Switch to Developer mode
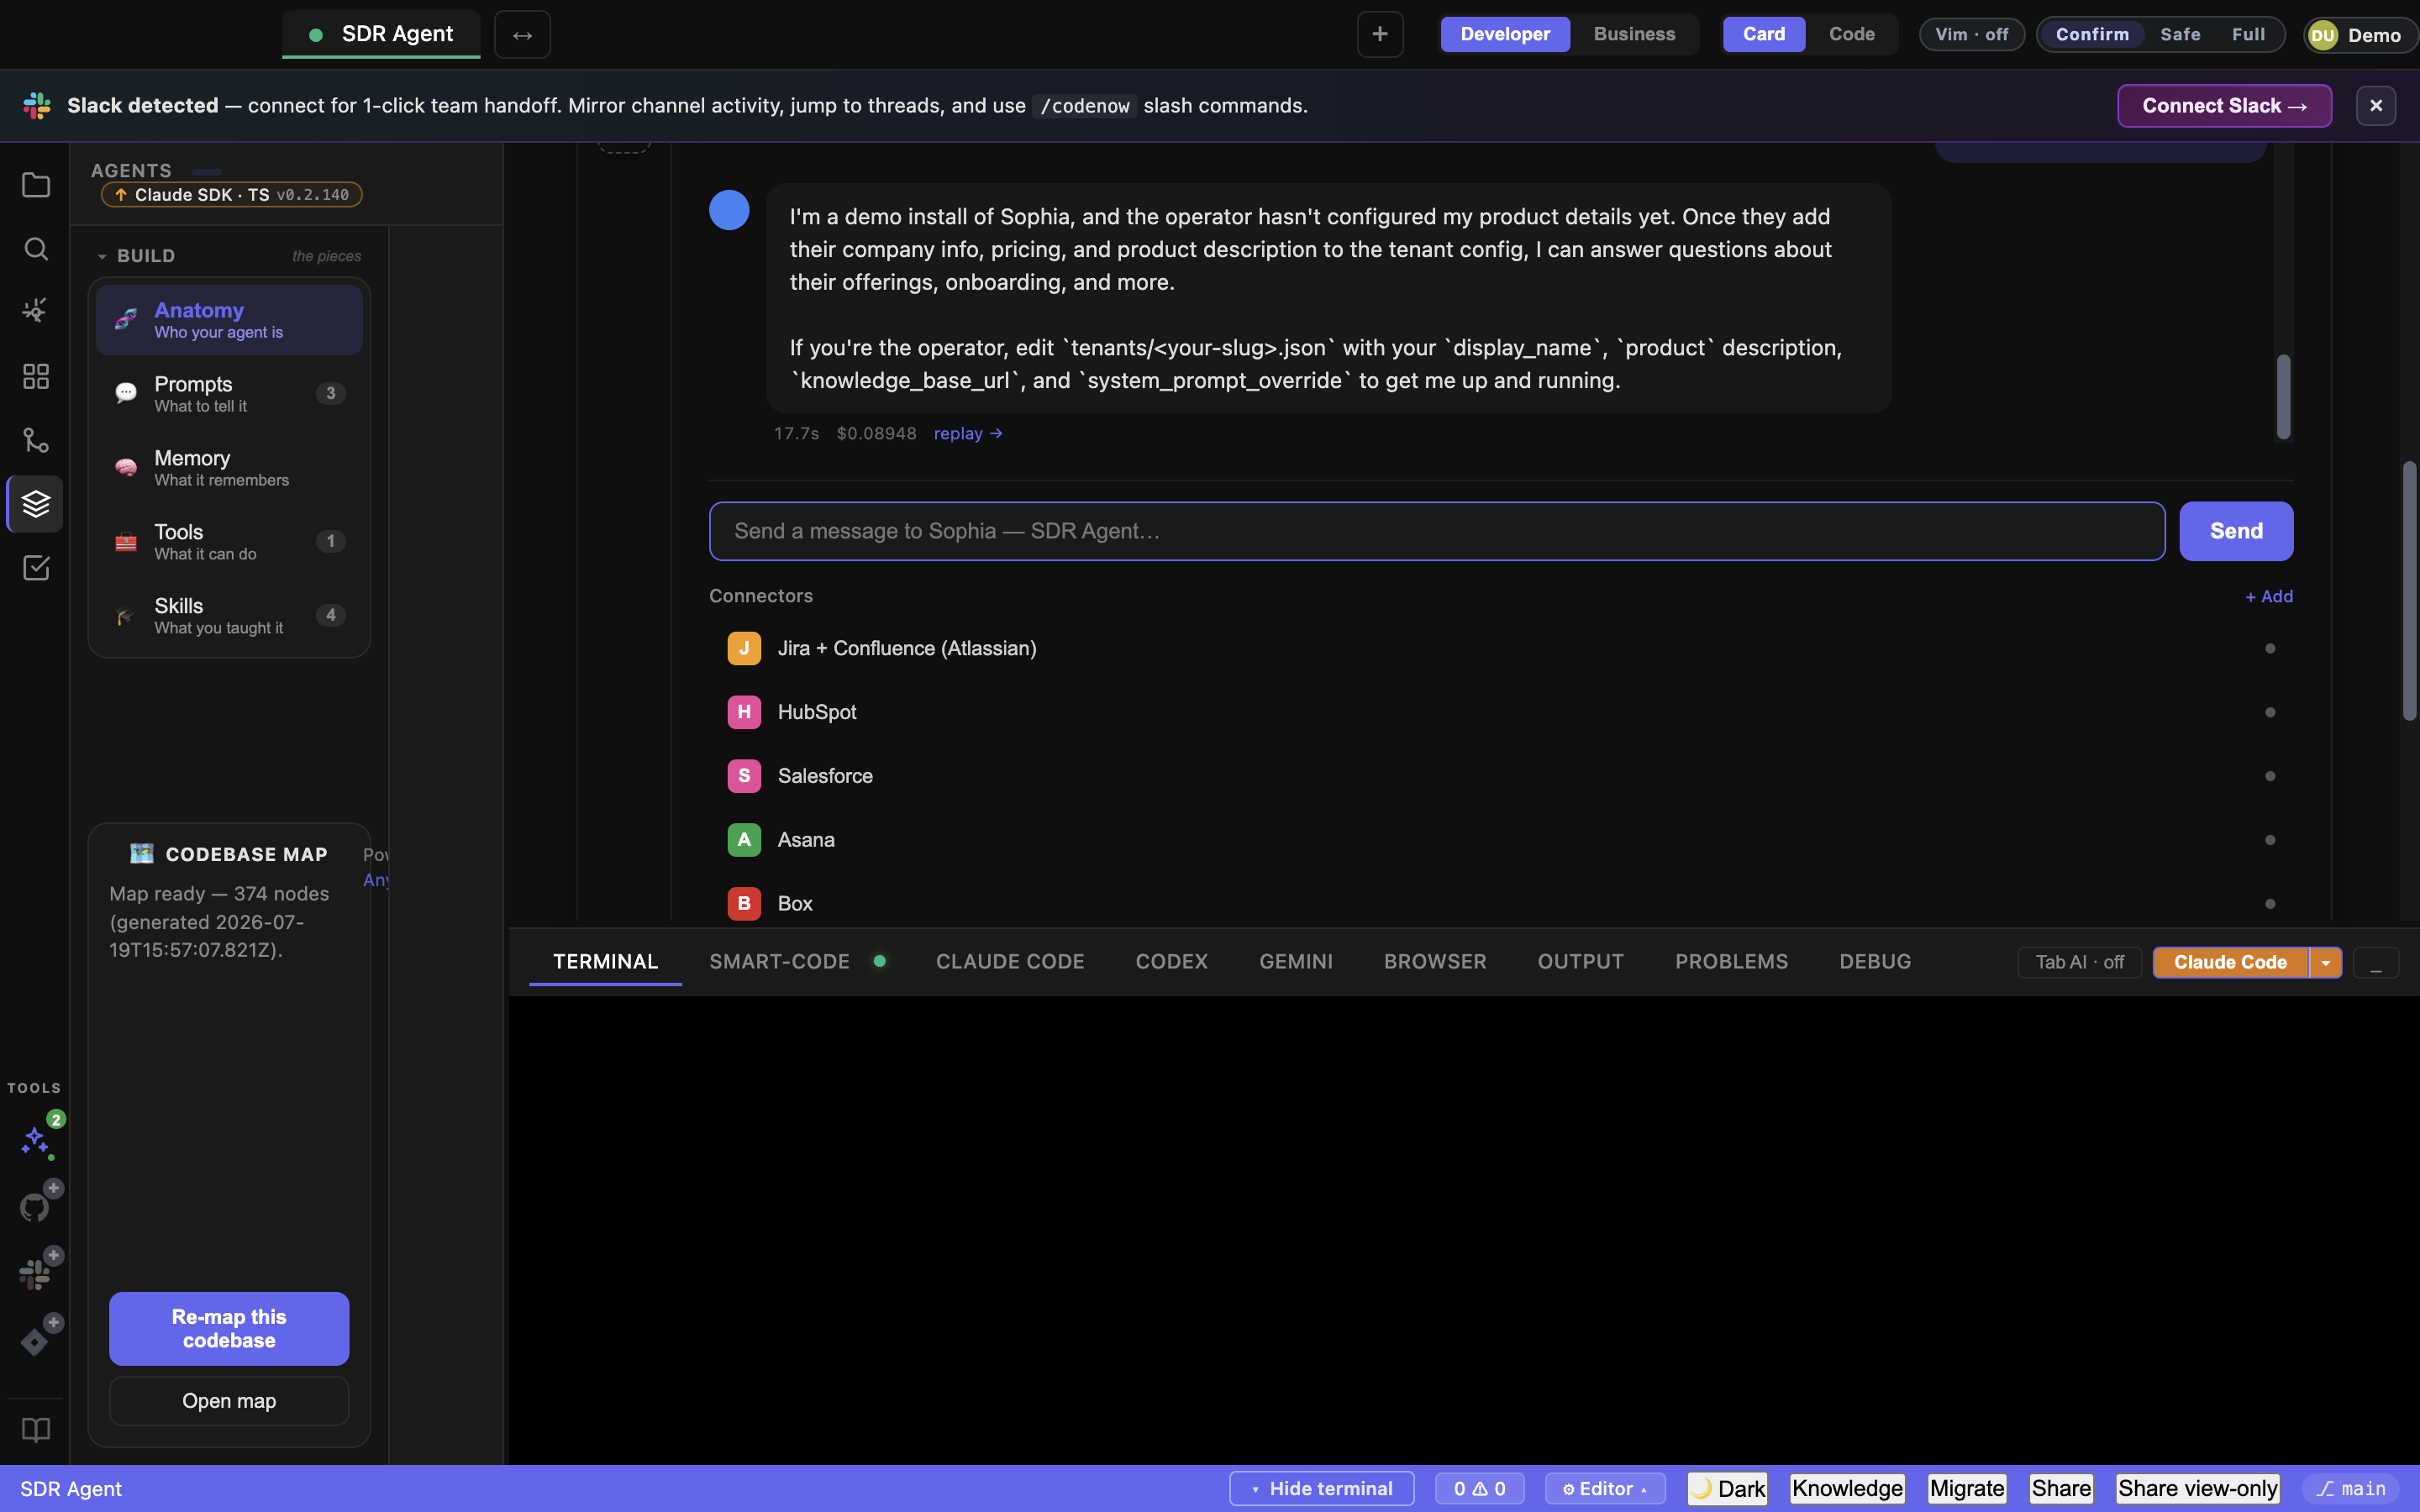 tap(1505, 34)
